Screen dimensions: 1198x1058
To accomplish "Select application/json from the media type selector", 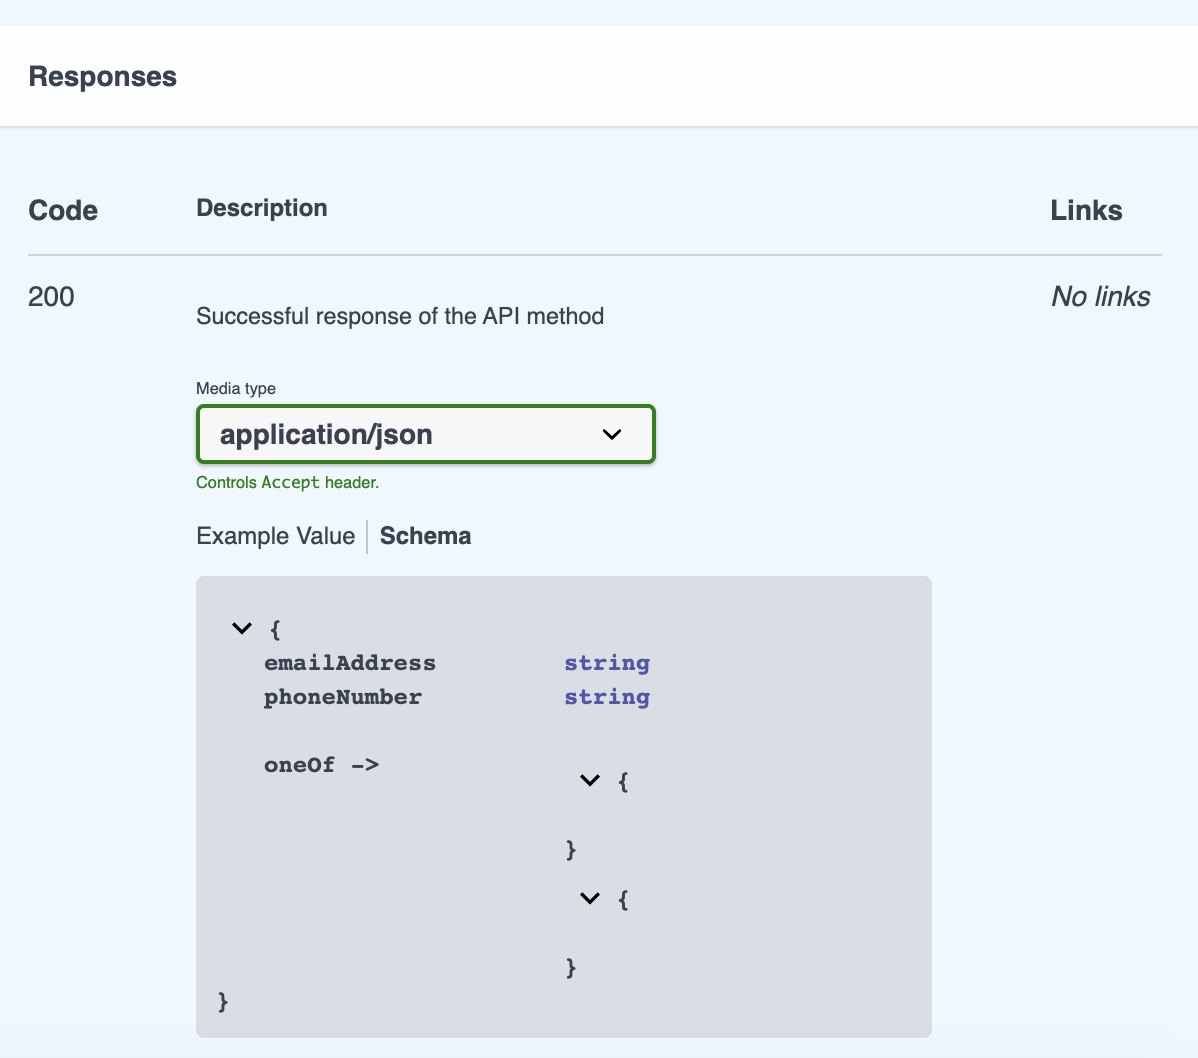I will [425, 434].
